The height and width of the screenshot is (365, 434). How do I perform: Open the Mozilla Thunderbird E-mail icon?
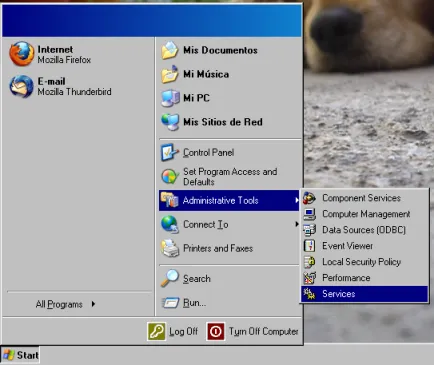[x=21, y=86]
